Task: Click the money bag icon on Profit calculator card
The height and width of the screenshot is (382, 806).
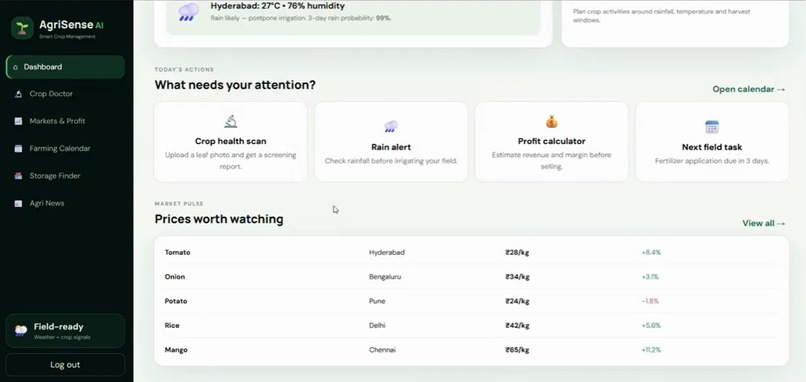Action: pyautogui.click(x=552, y=122)
